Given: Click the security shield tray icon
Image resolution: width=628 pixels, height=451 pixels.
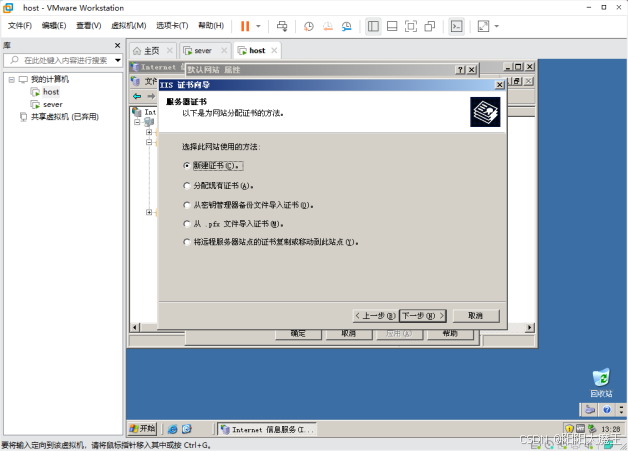Looking at the screenshot, I should 569,429.
